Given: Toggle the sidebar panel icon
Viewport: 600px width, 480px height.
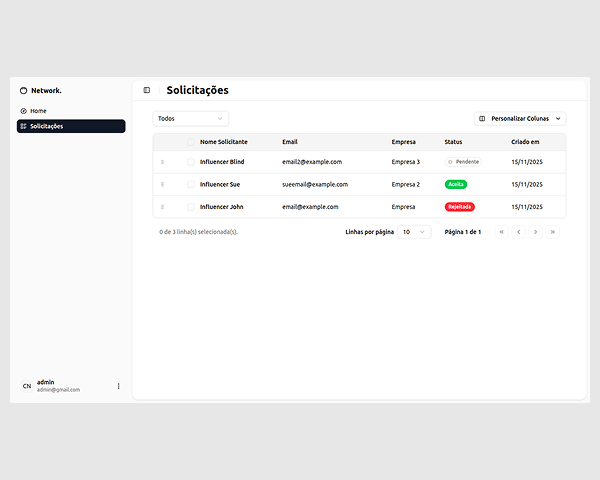Looking at the screenshot, I should click(147, 90).
